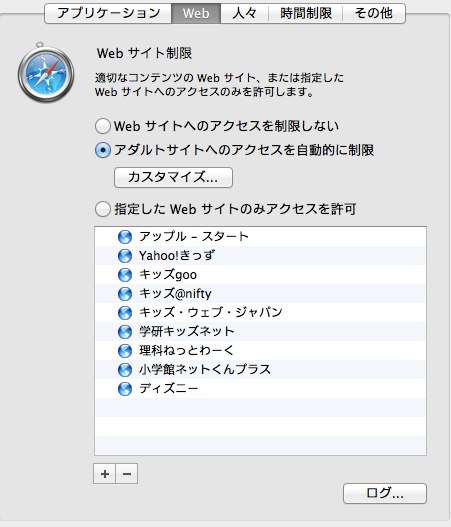
Task: Click globe icon beside 学研キッズネット
Action: click(125, 332)
